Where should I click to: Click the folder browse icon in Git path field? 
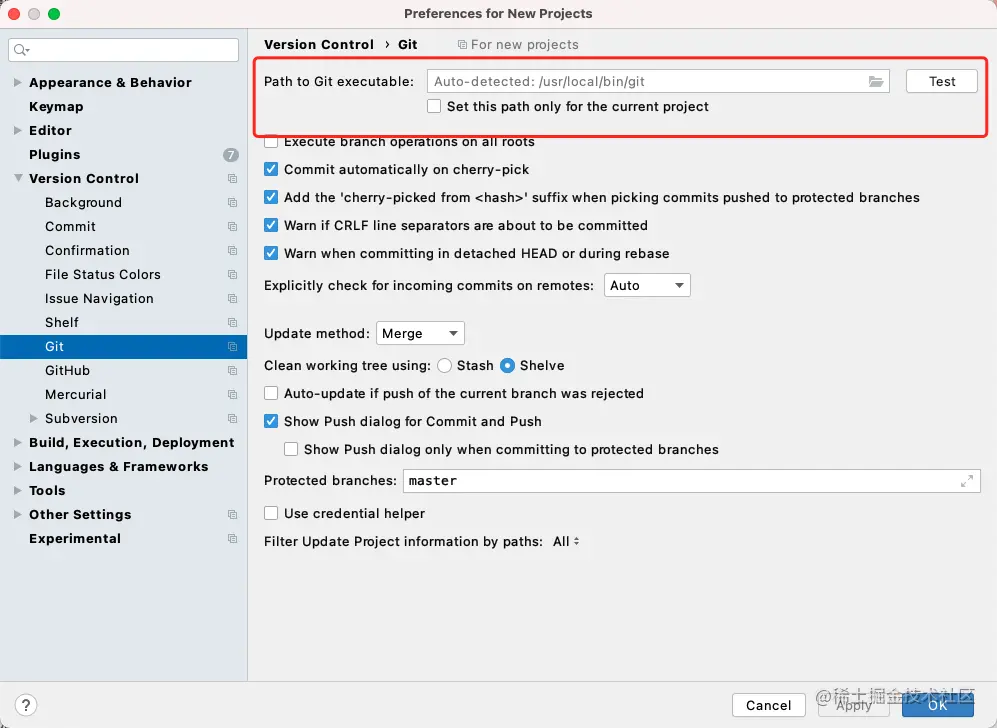point(876,81)
